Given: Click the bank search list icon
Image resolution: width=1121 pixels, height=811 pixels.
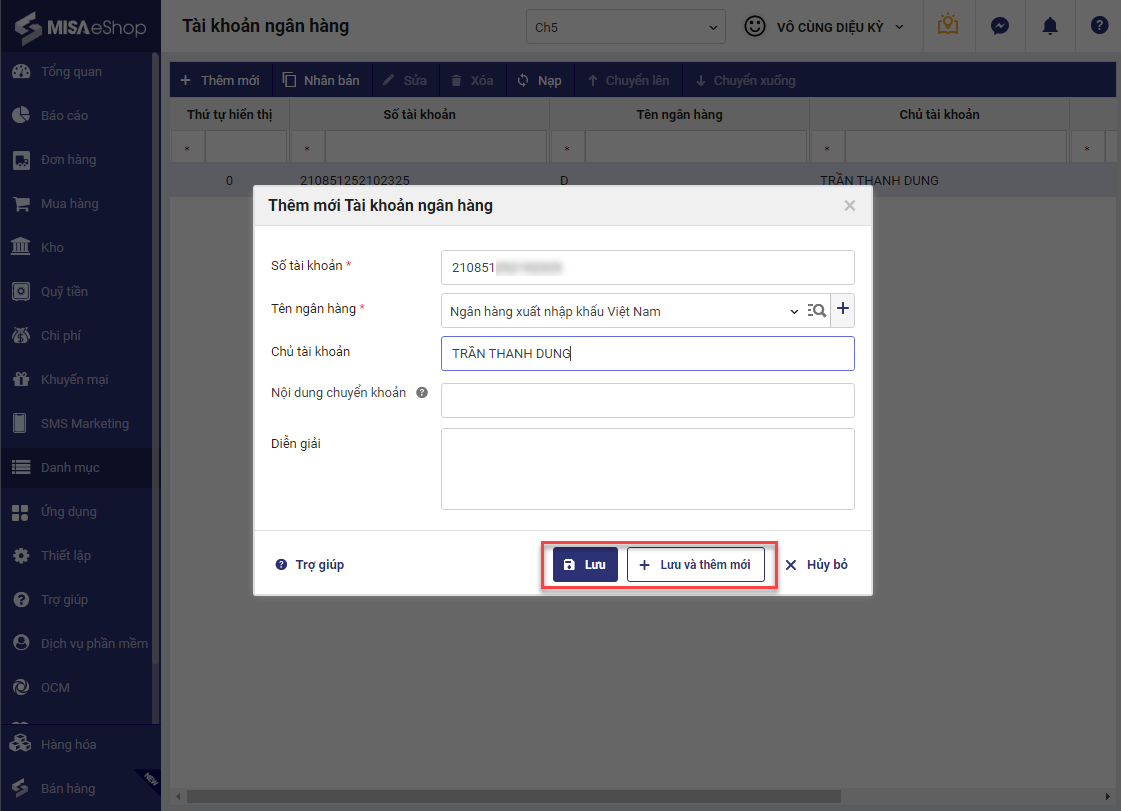Looking at the screenshot, I should click(817, 310).
